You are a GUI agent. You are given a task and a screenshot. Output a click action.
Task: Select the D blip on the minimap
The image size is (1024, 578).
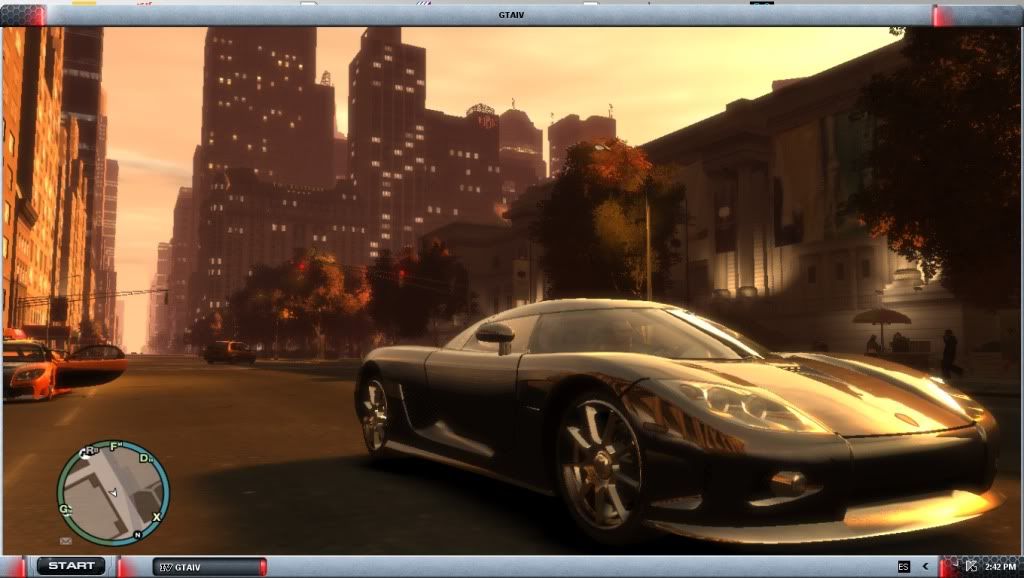point(145,458)
